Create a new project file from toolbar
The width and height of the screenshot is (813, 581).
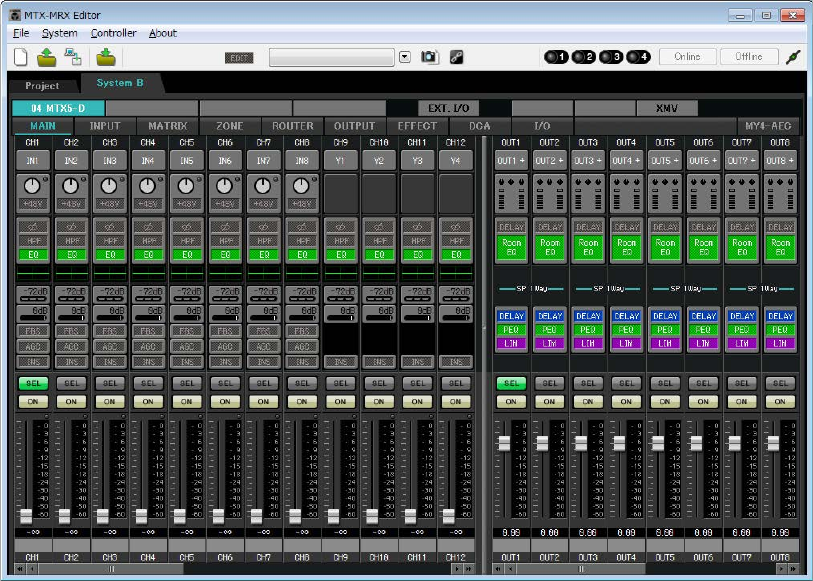tap(21, 57)
